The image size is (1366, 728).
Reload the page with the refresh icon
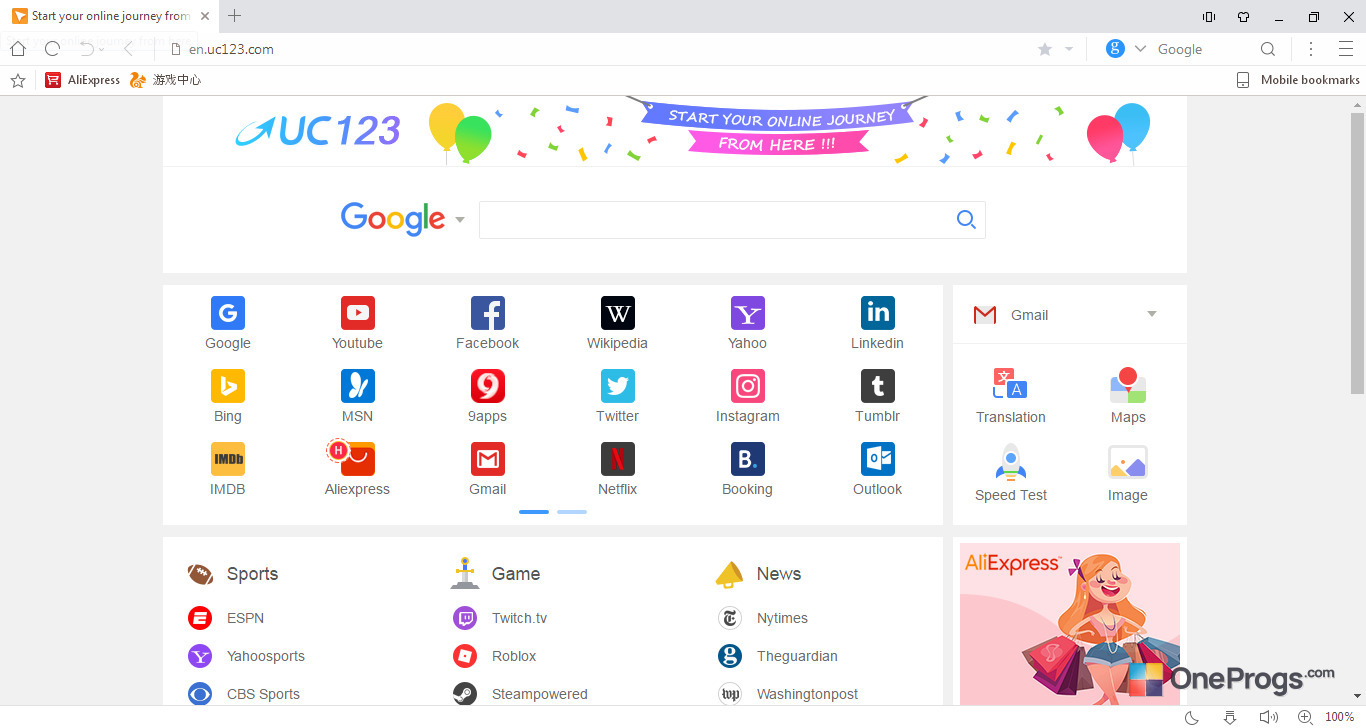(x=52, y=49)
